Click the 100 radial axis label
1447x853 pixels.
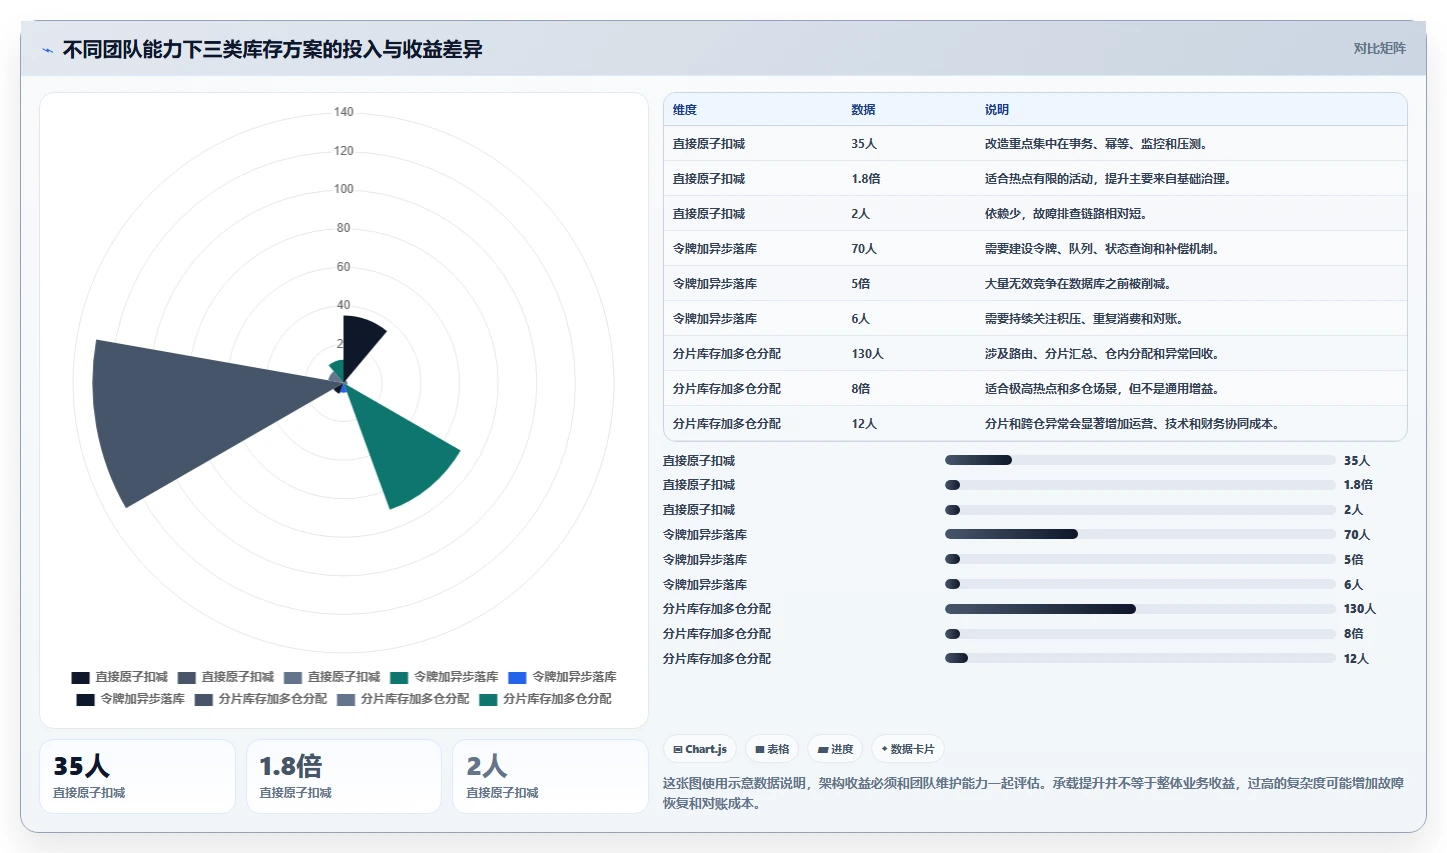click(x=344, y=189)
